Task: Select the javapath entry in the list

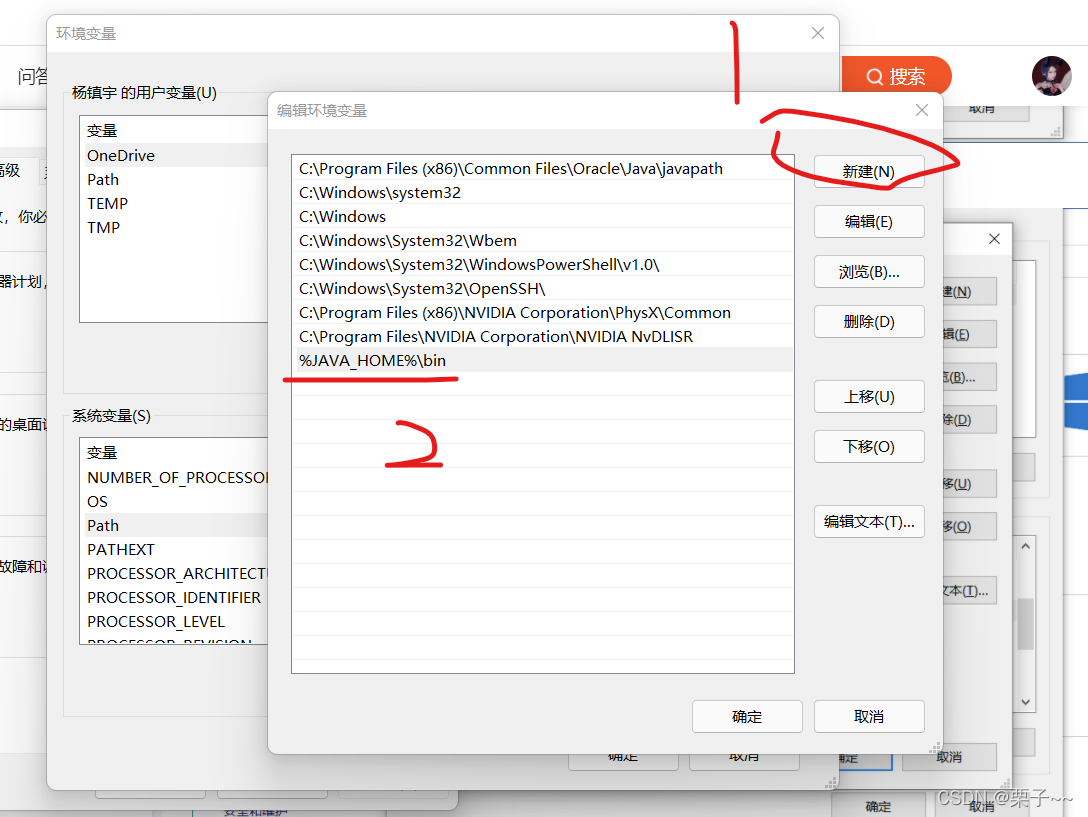Action: click(x=542, y=169)
